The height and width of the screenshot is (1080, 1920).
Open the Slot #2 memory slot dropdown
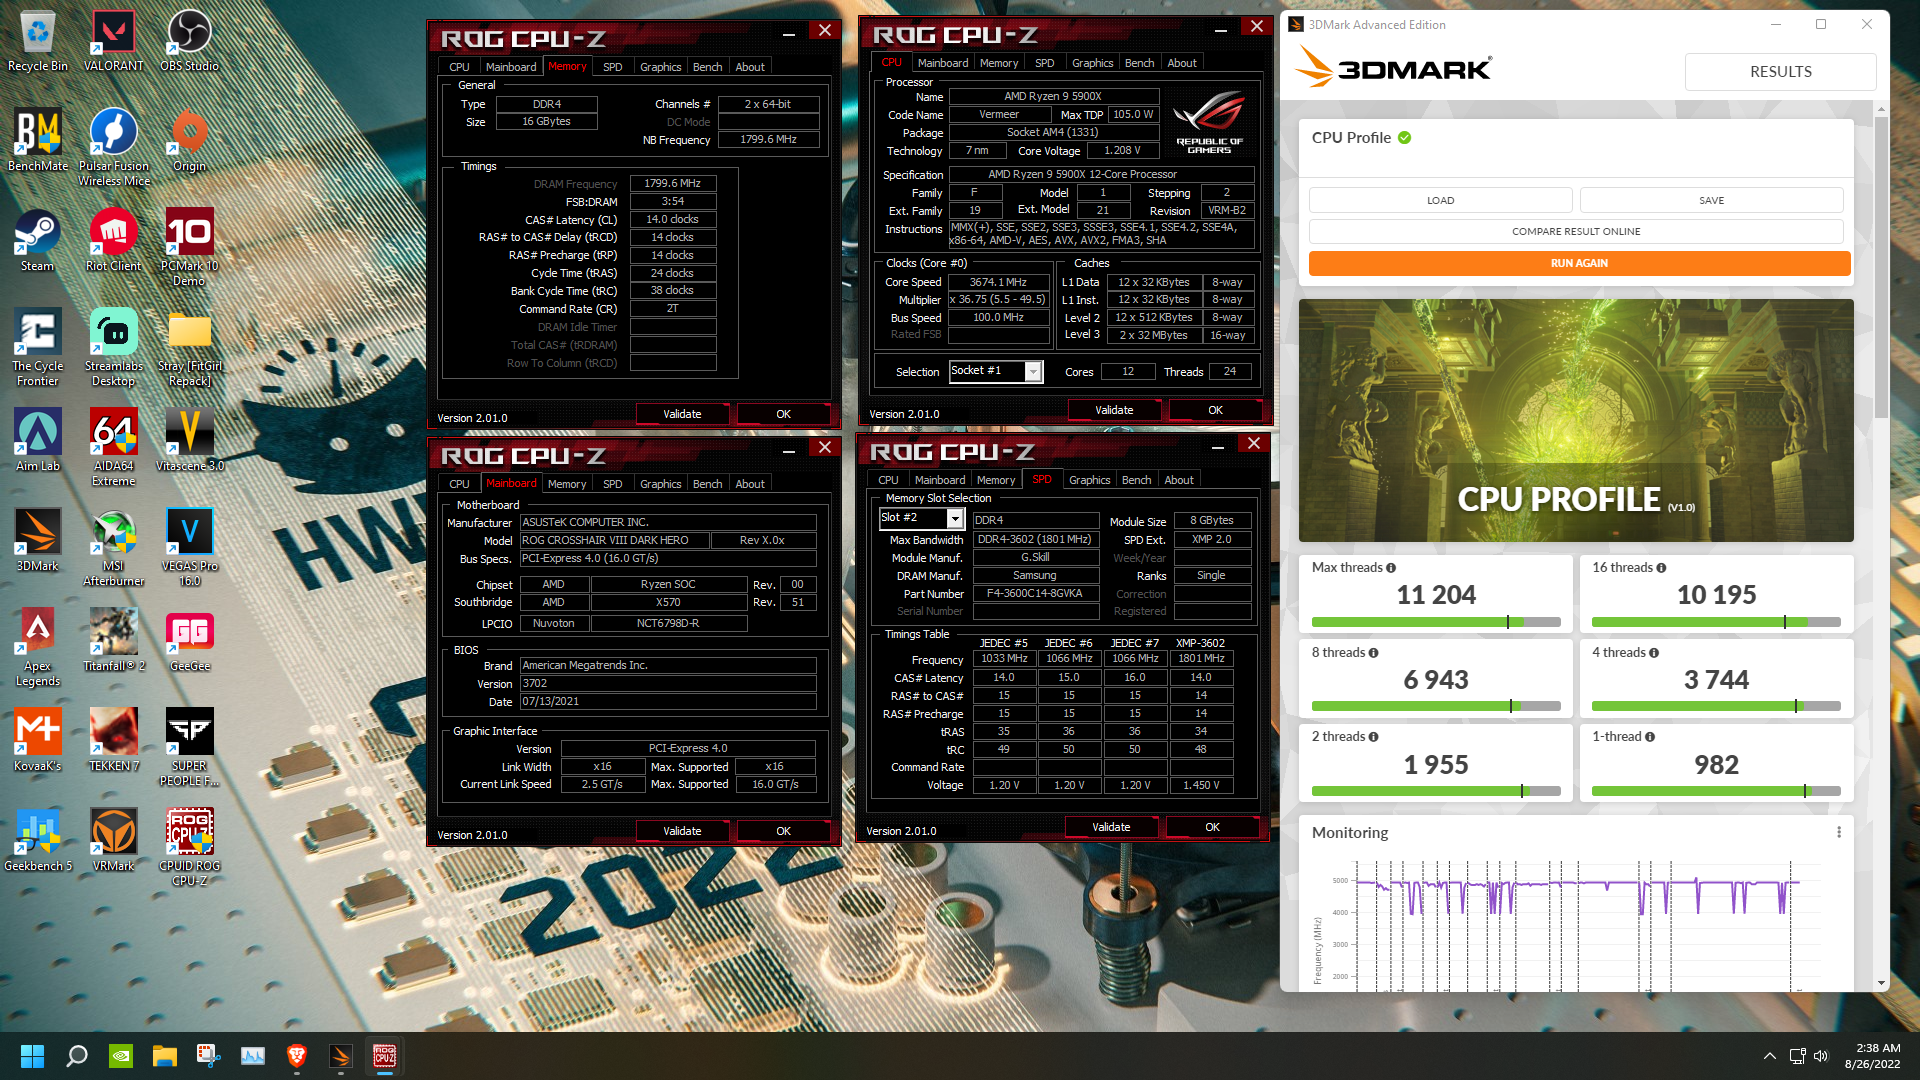(955, 518)
